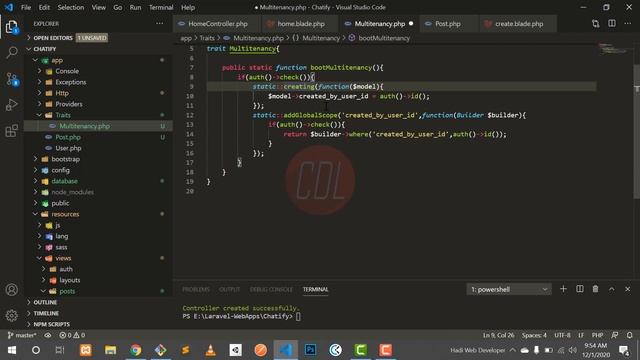Expand the Open Editors section
The image size is (640, 360).
[98, 38]
